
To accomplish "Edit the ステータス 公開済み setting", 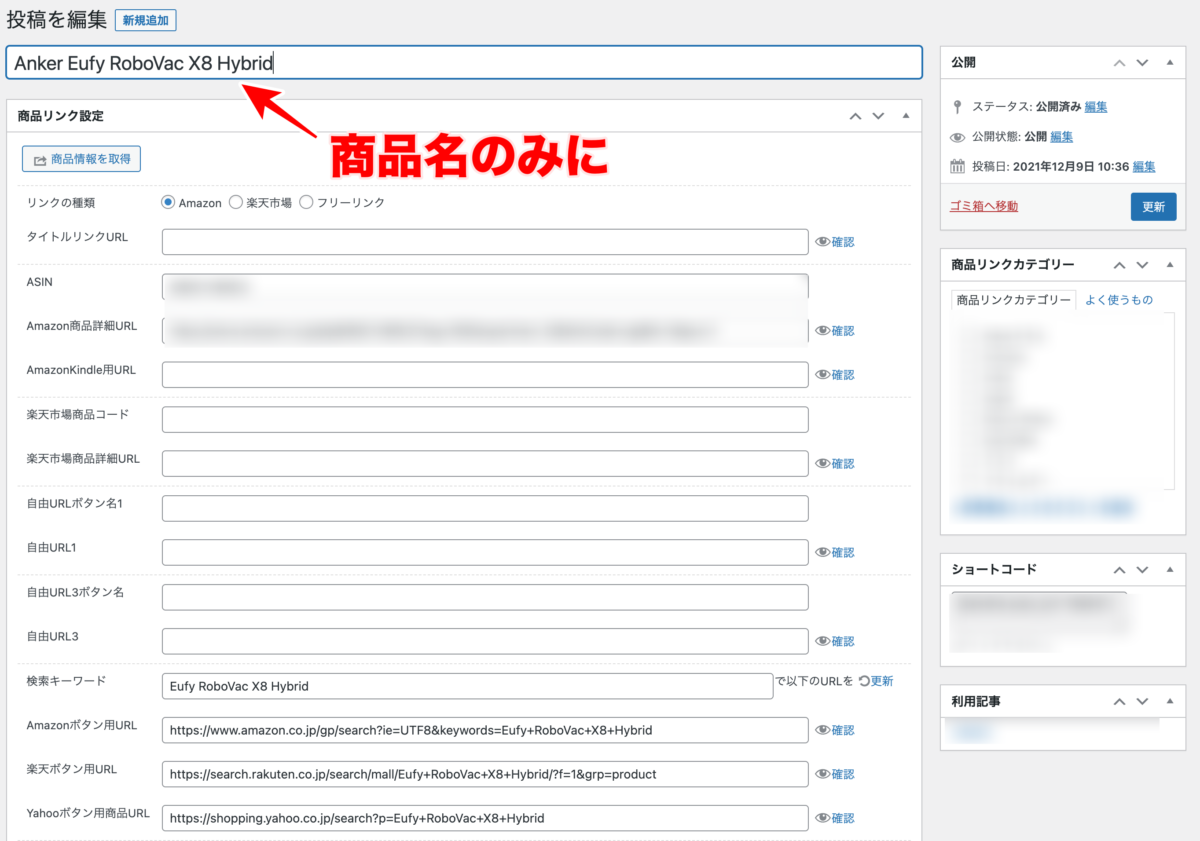I will 1095,106.
